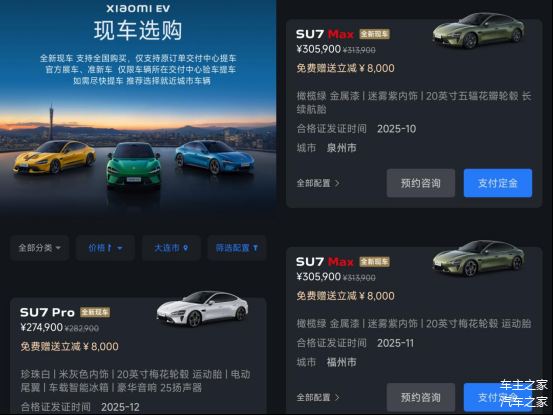Select the 大连市 city location filter

click(x=171, y=248)
